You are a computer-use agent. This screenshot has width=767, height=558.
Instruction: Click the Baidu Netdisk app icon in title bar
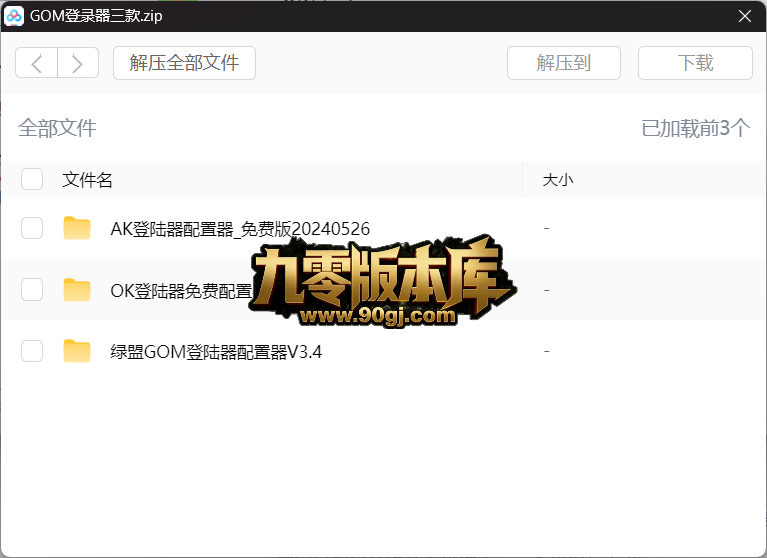coord(14,16)
